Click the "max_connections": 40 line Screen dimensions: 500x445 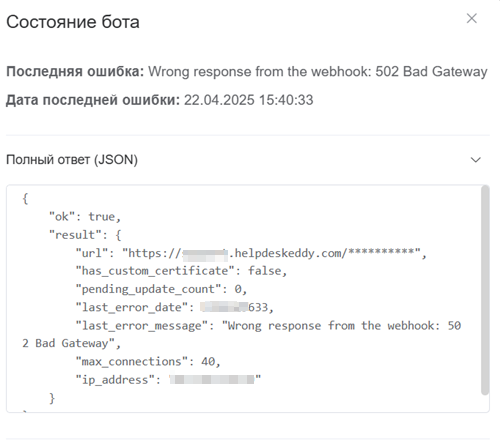point(148,362)
